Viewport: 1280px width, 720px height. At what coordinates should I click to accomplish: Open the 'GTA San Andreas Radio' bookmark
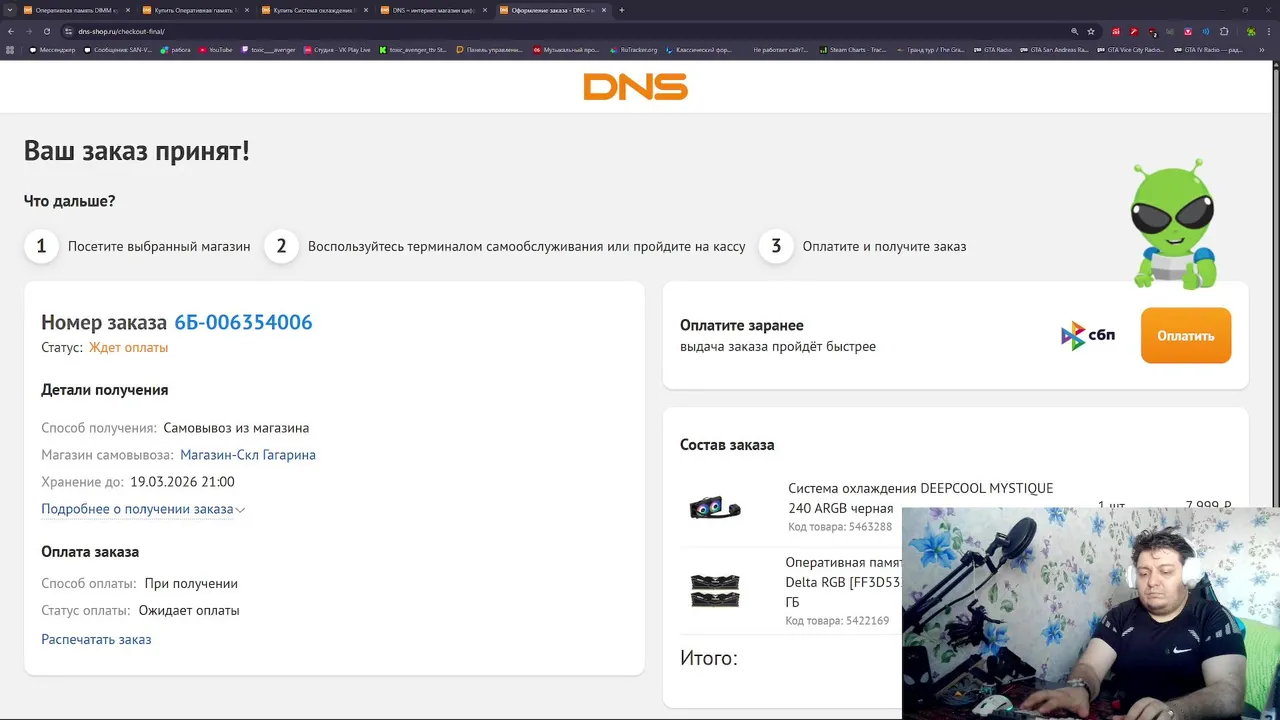point(1054,49)
